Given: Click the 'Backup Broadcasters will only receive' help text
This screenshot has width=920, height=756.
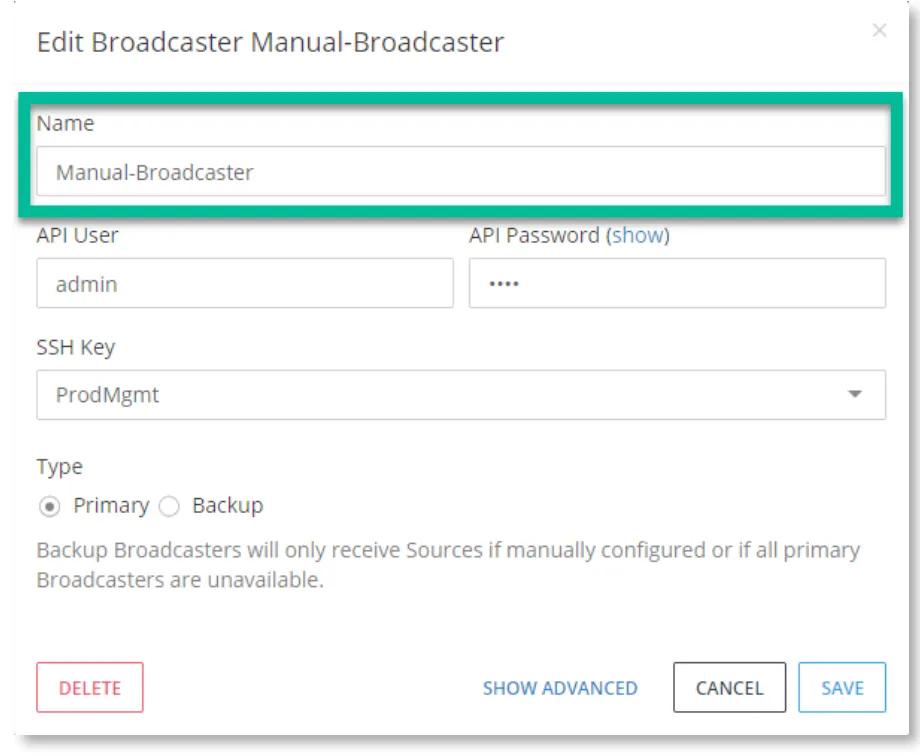Looking at the screenshot, I should pyautogui.click(x=448, y=565).
